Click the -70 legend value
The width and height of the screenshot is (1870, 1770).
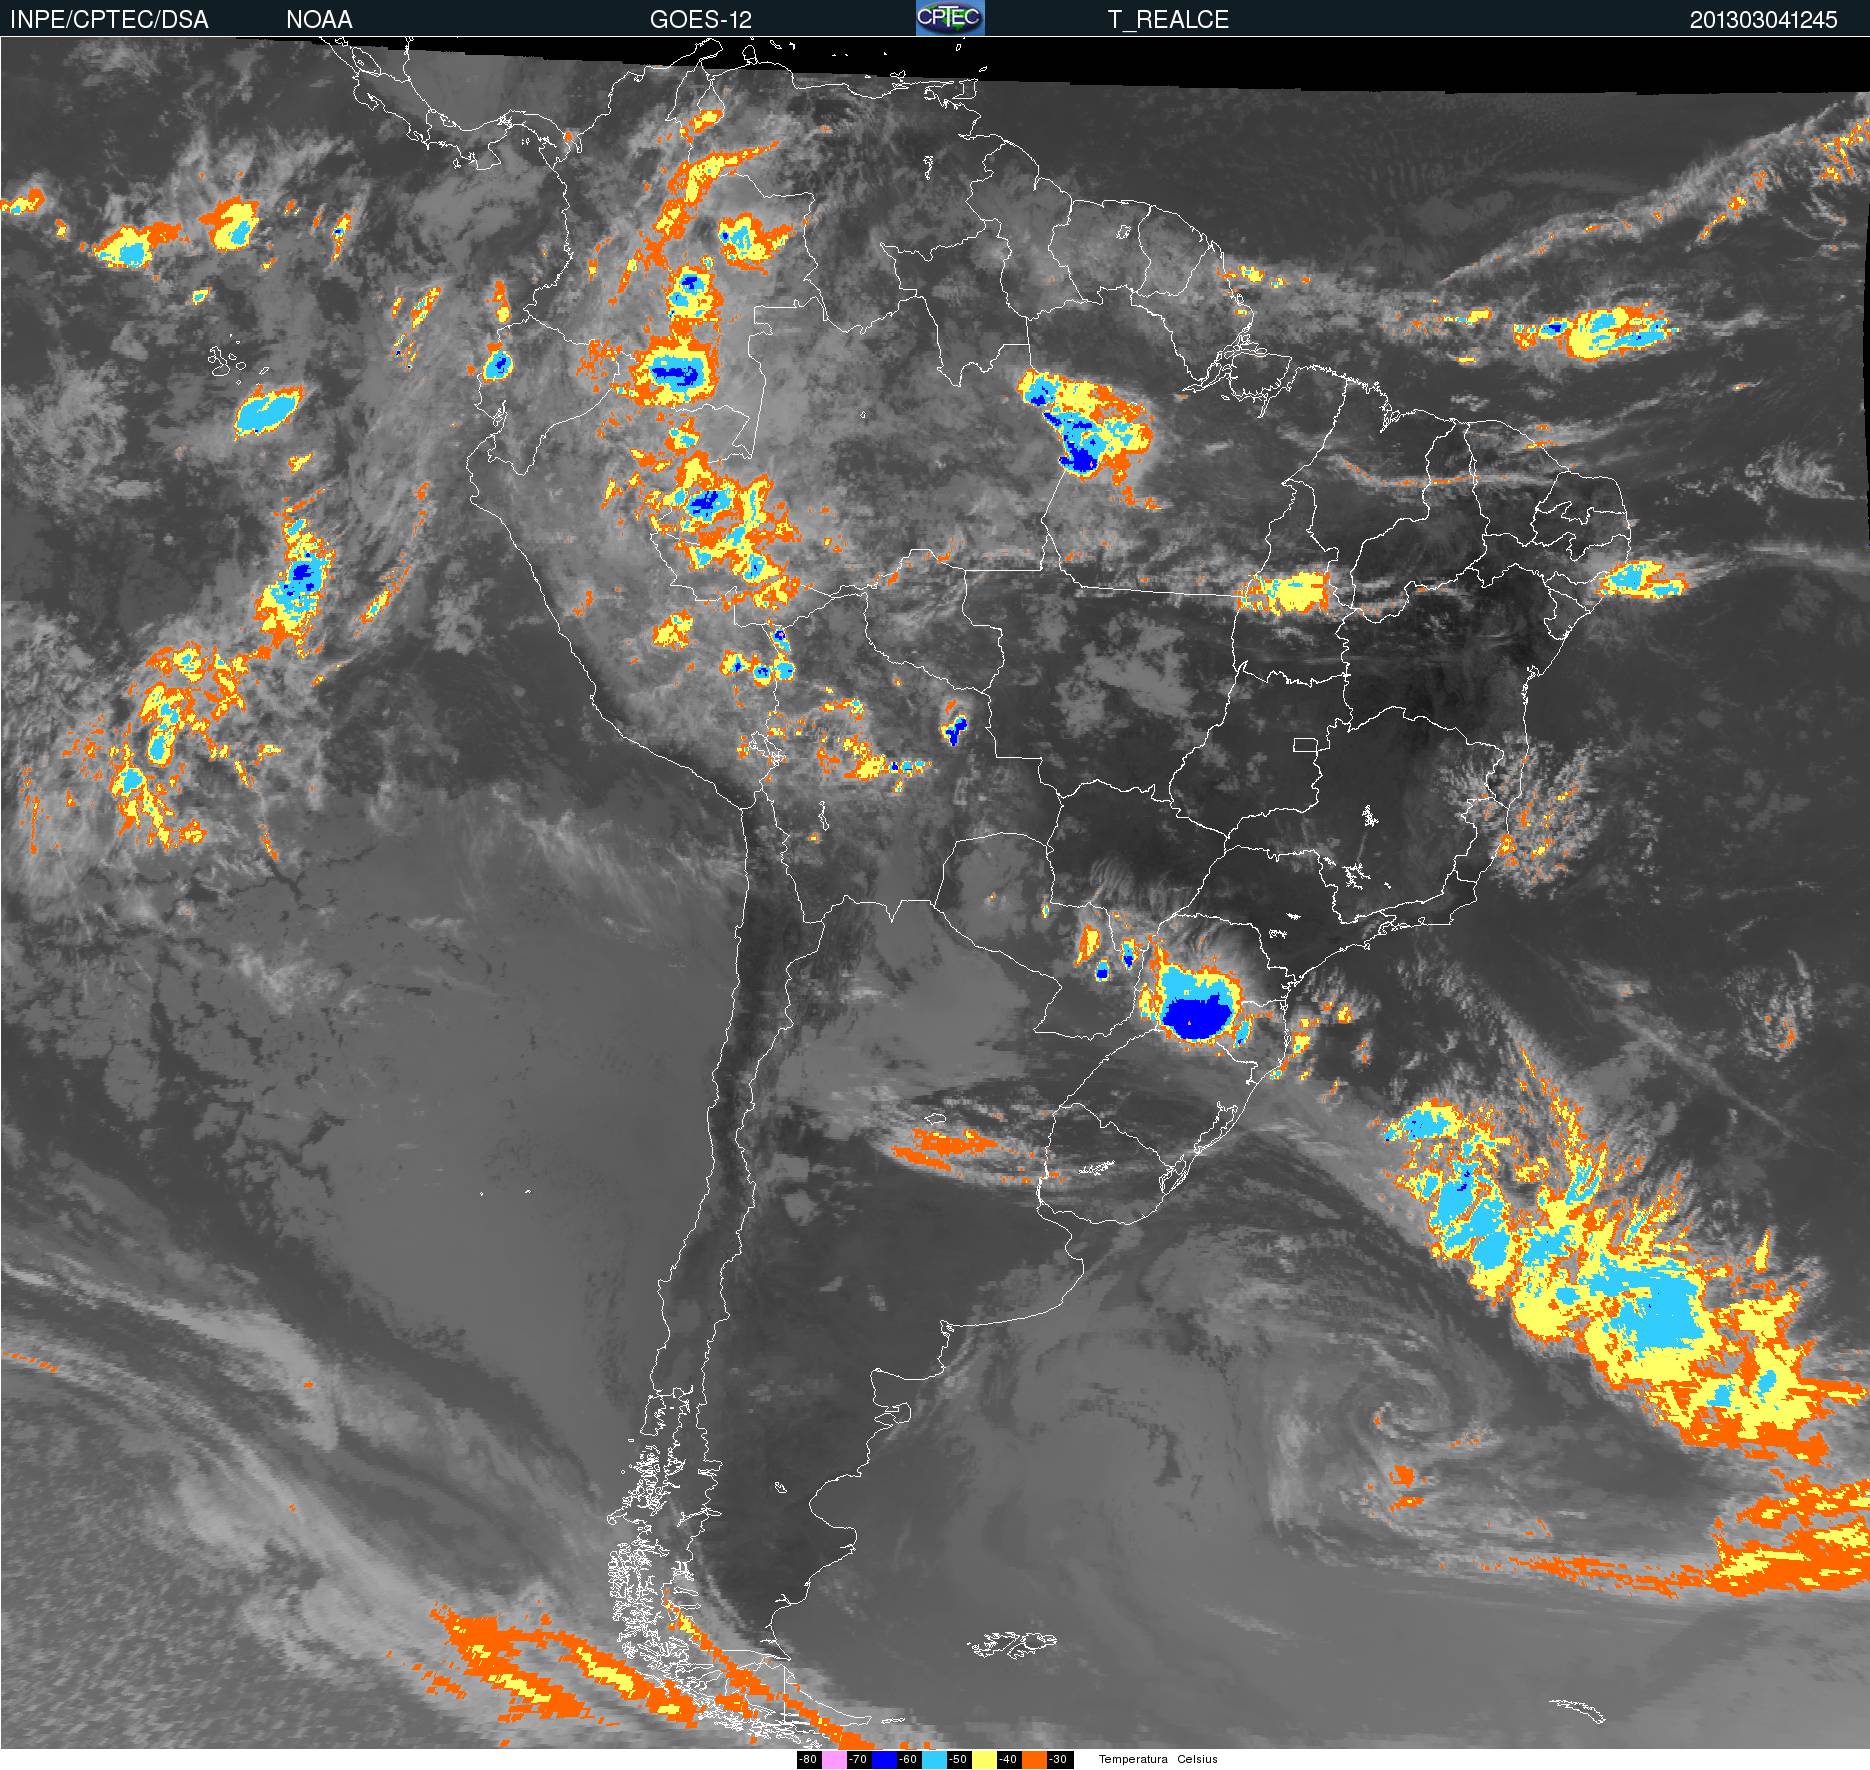[859, 1760]
